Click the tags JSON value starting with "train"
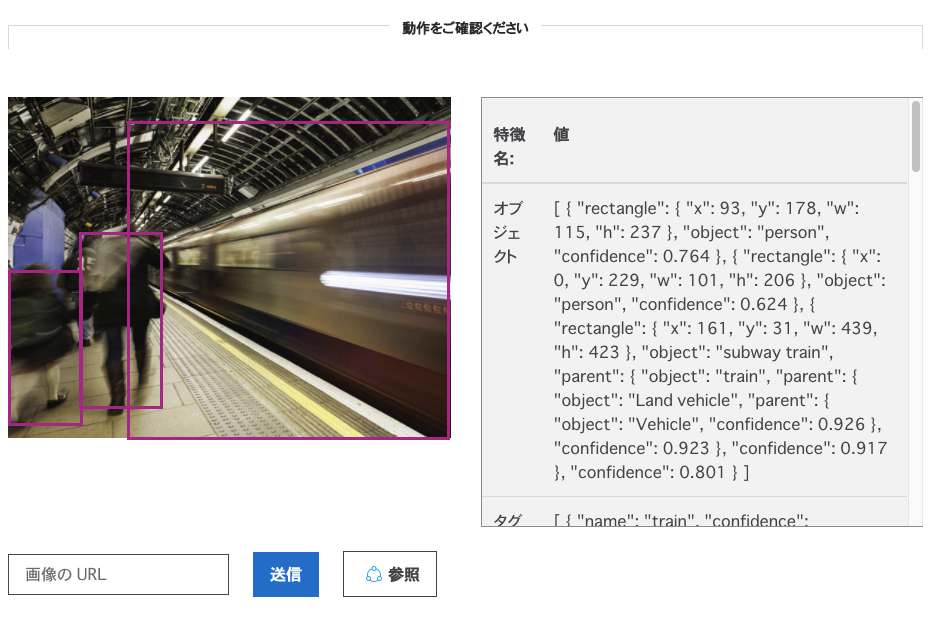This screenshot has height=636, width=935. pyautogui.click(x=681, y=520)
